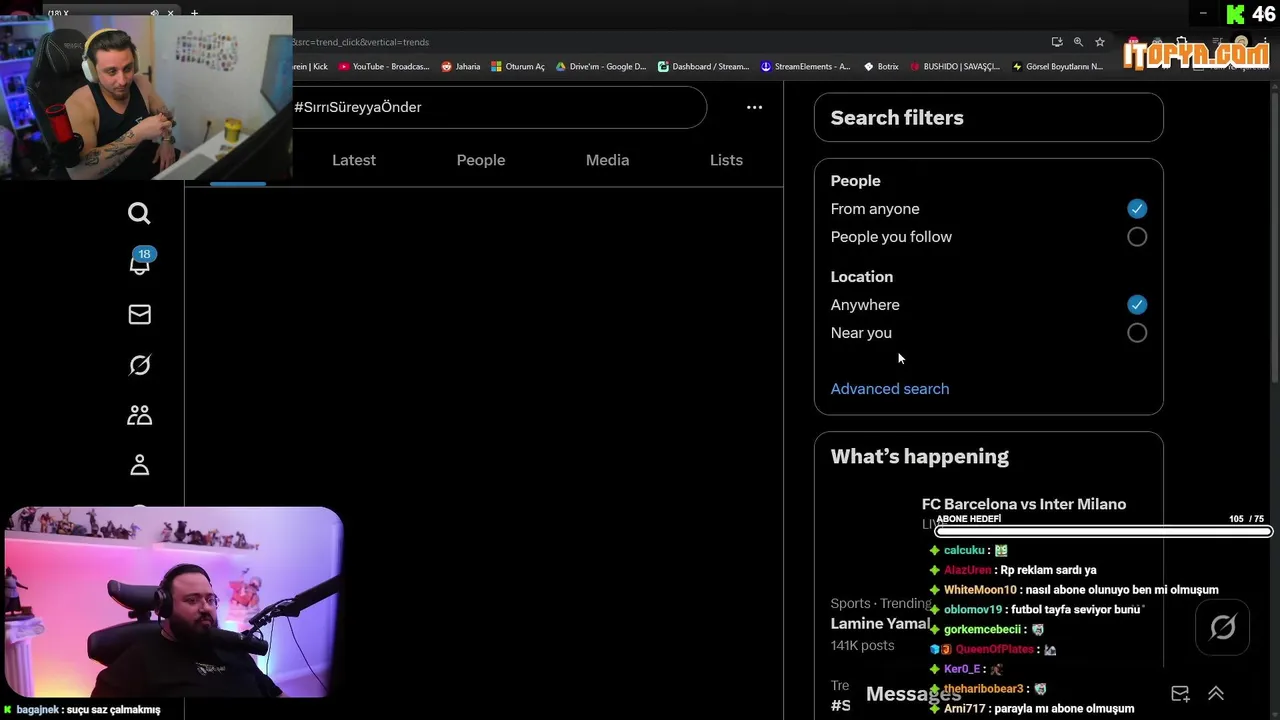1280x720 pixels.
Task: Click chat username oblomov19
Action: [973, 610]
